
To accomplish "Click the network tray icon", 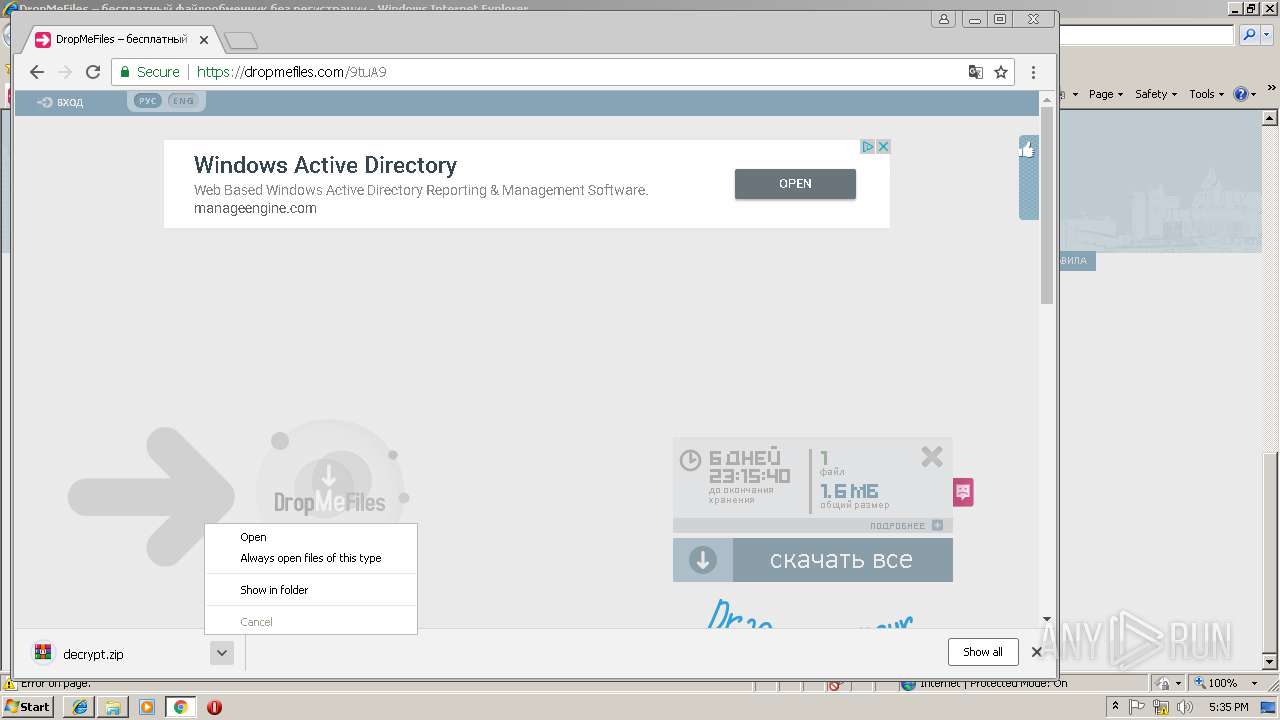I will click(x=1161, y=707).
